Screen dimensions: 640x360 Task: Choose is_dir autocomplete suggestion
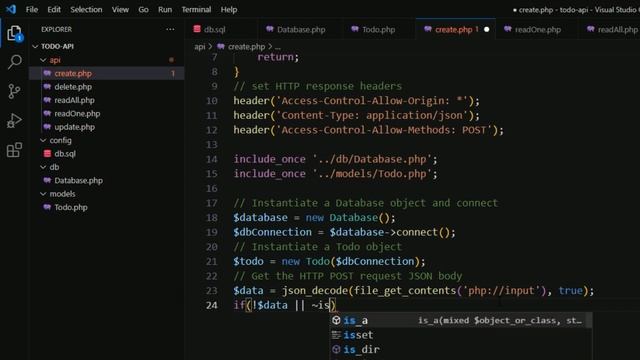point(460,349)
